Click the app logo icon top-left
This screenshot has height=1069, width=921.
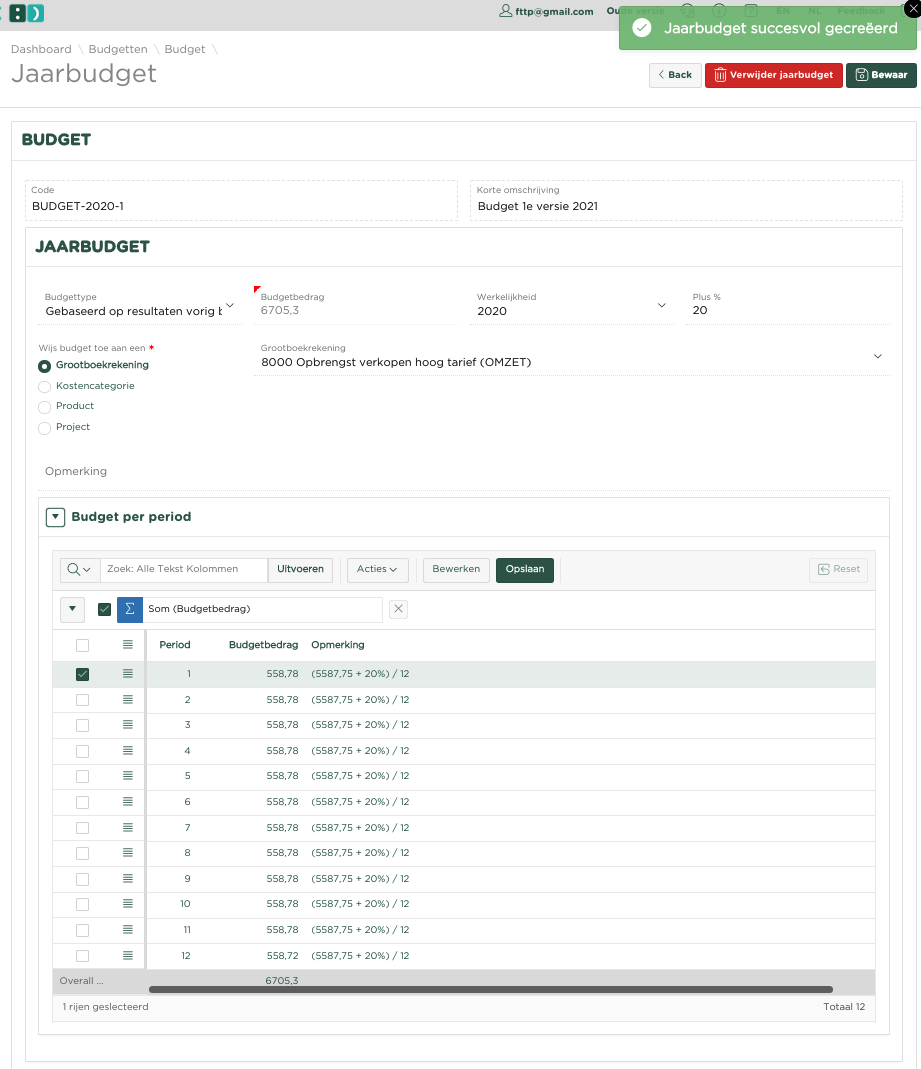(x=27, y=13)
